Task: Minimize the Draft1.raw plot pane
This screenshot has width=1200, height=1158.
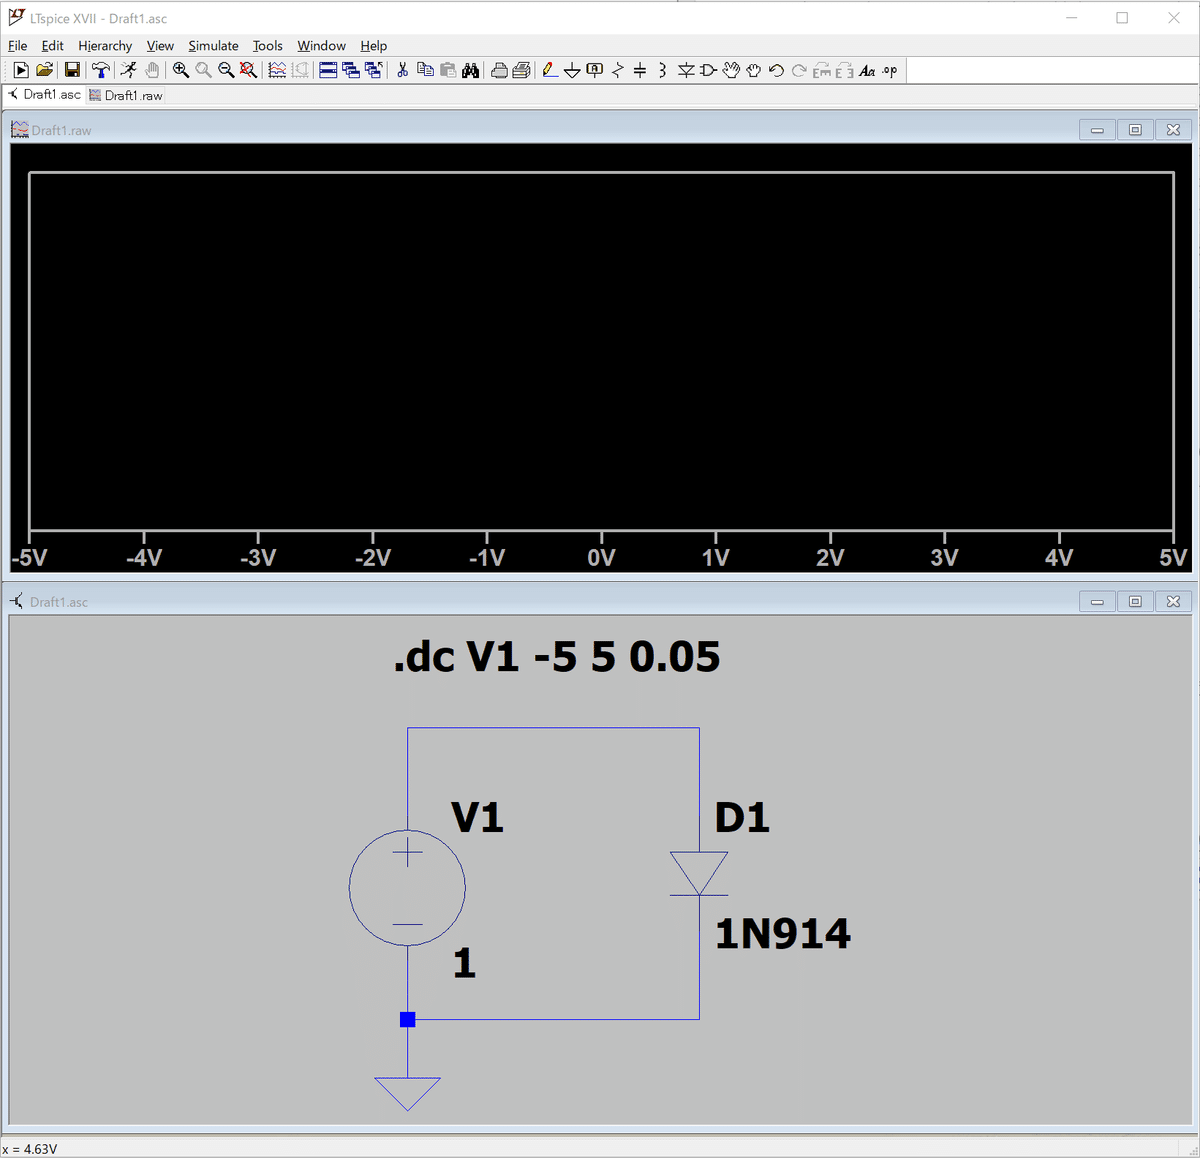Action: 1097,130
